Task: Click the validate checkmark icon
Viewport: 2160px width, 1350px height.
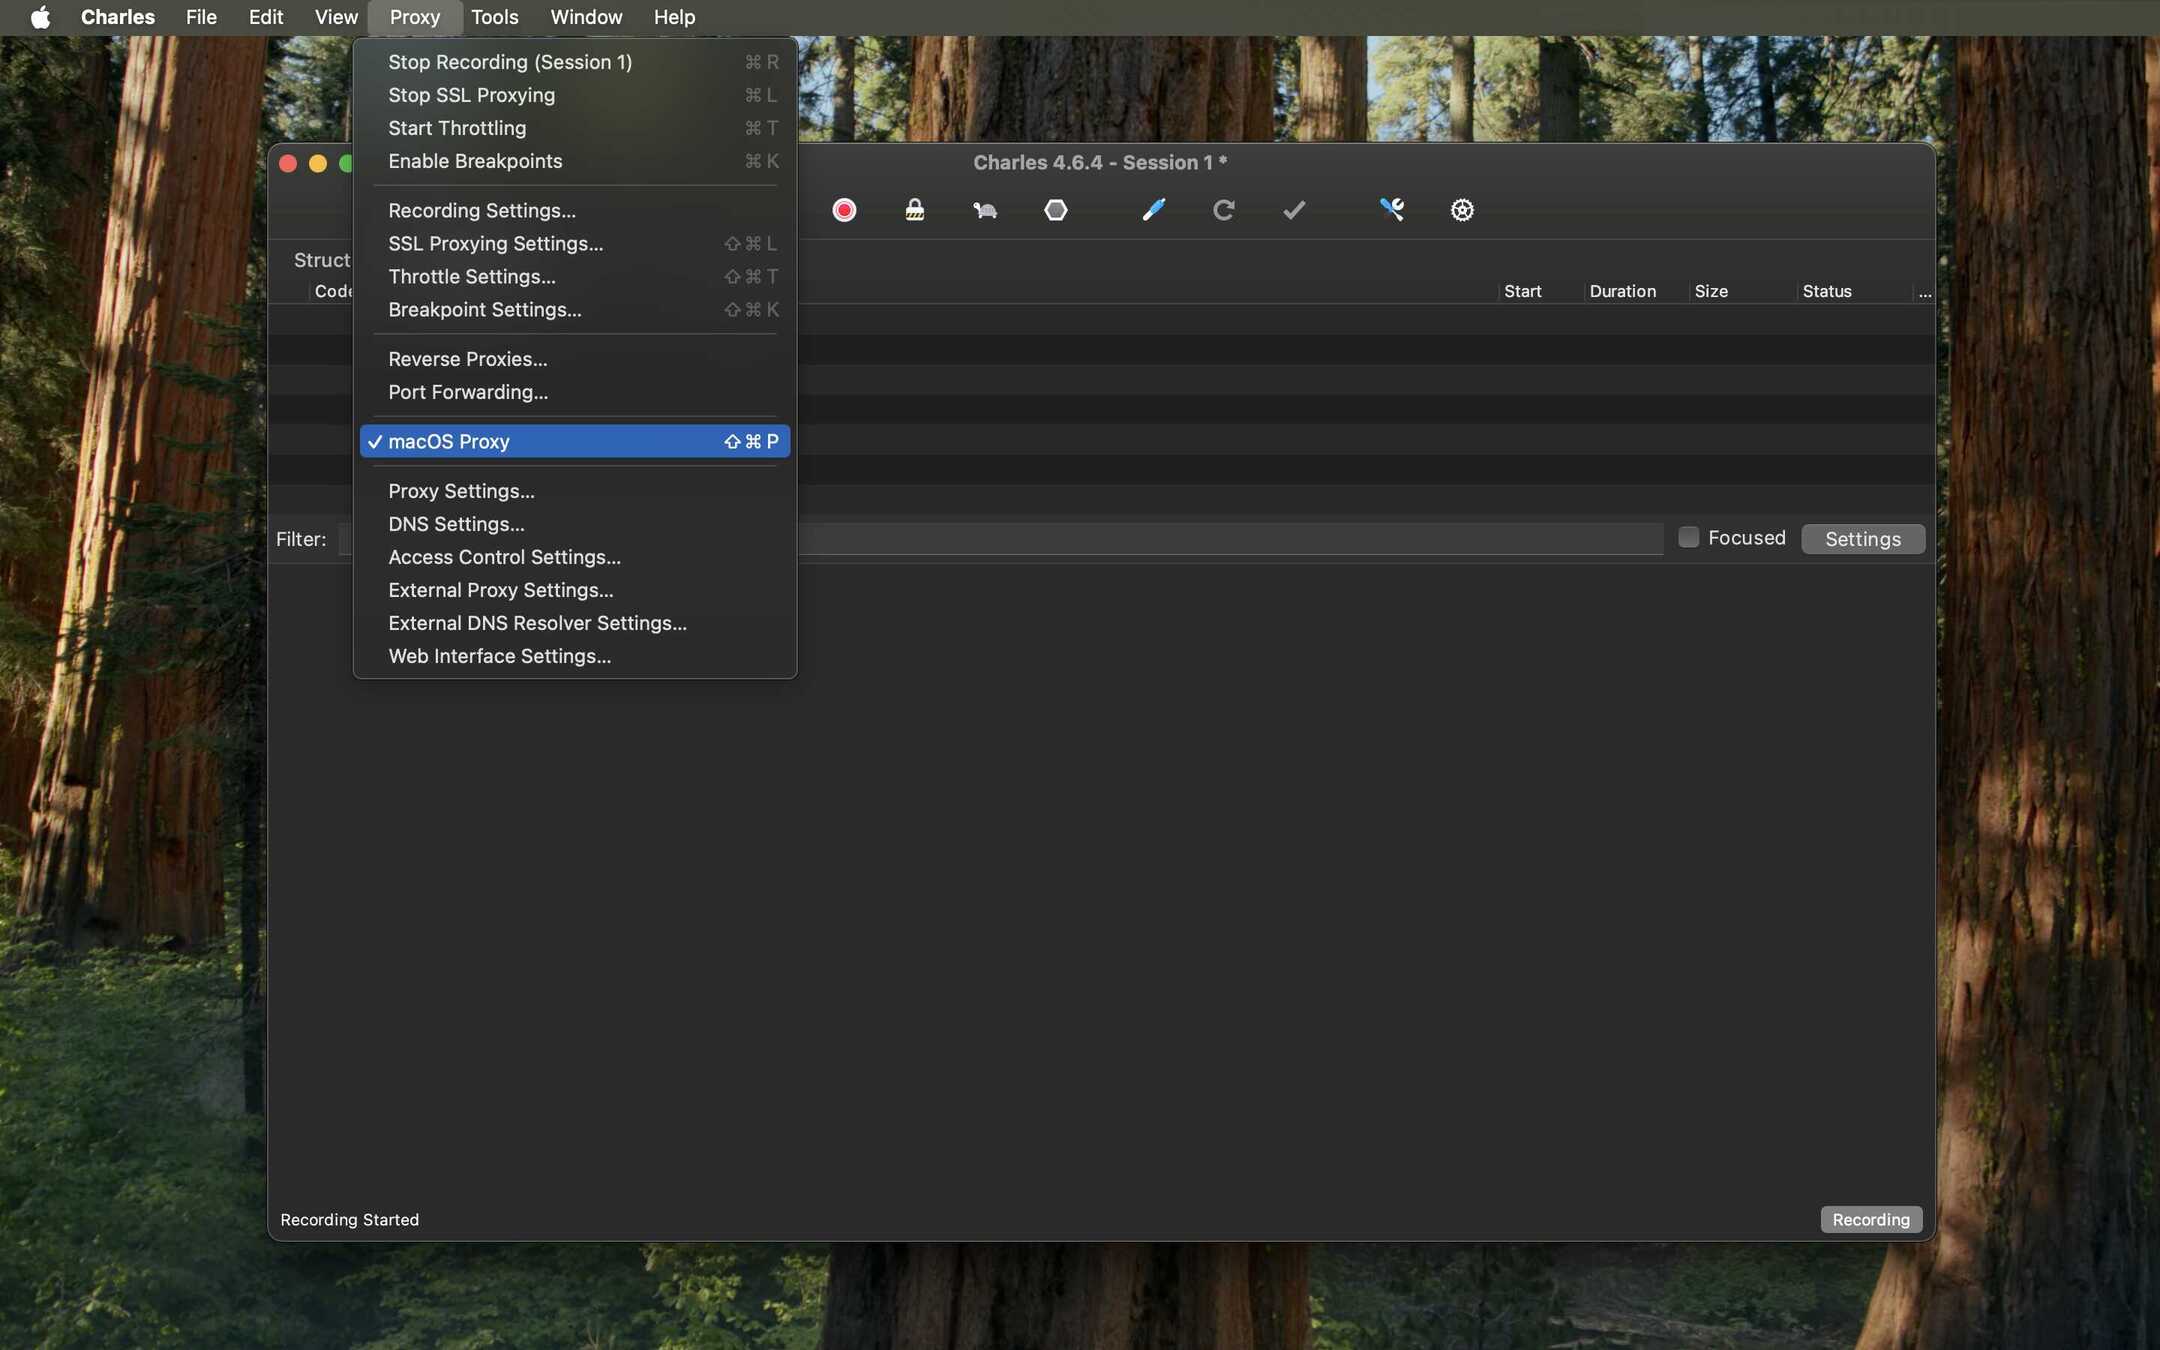Action: (x=1294, y=210)
